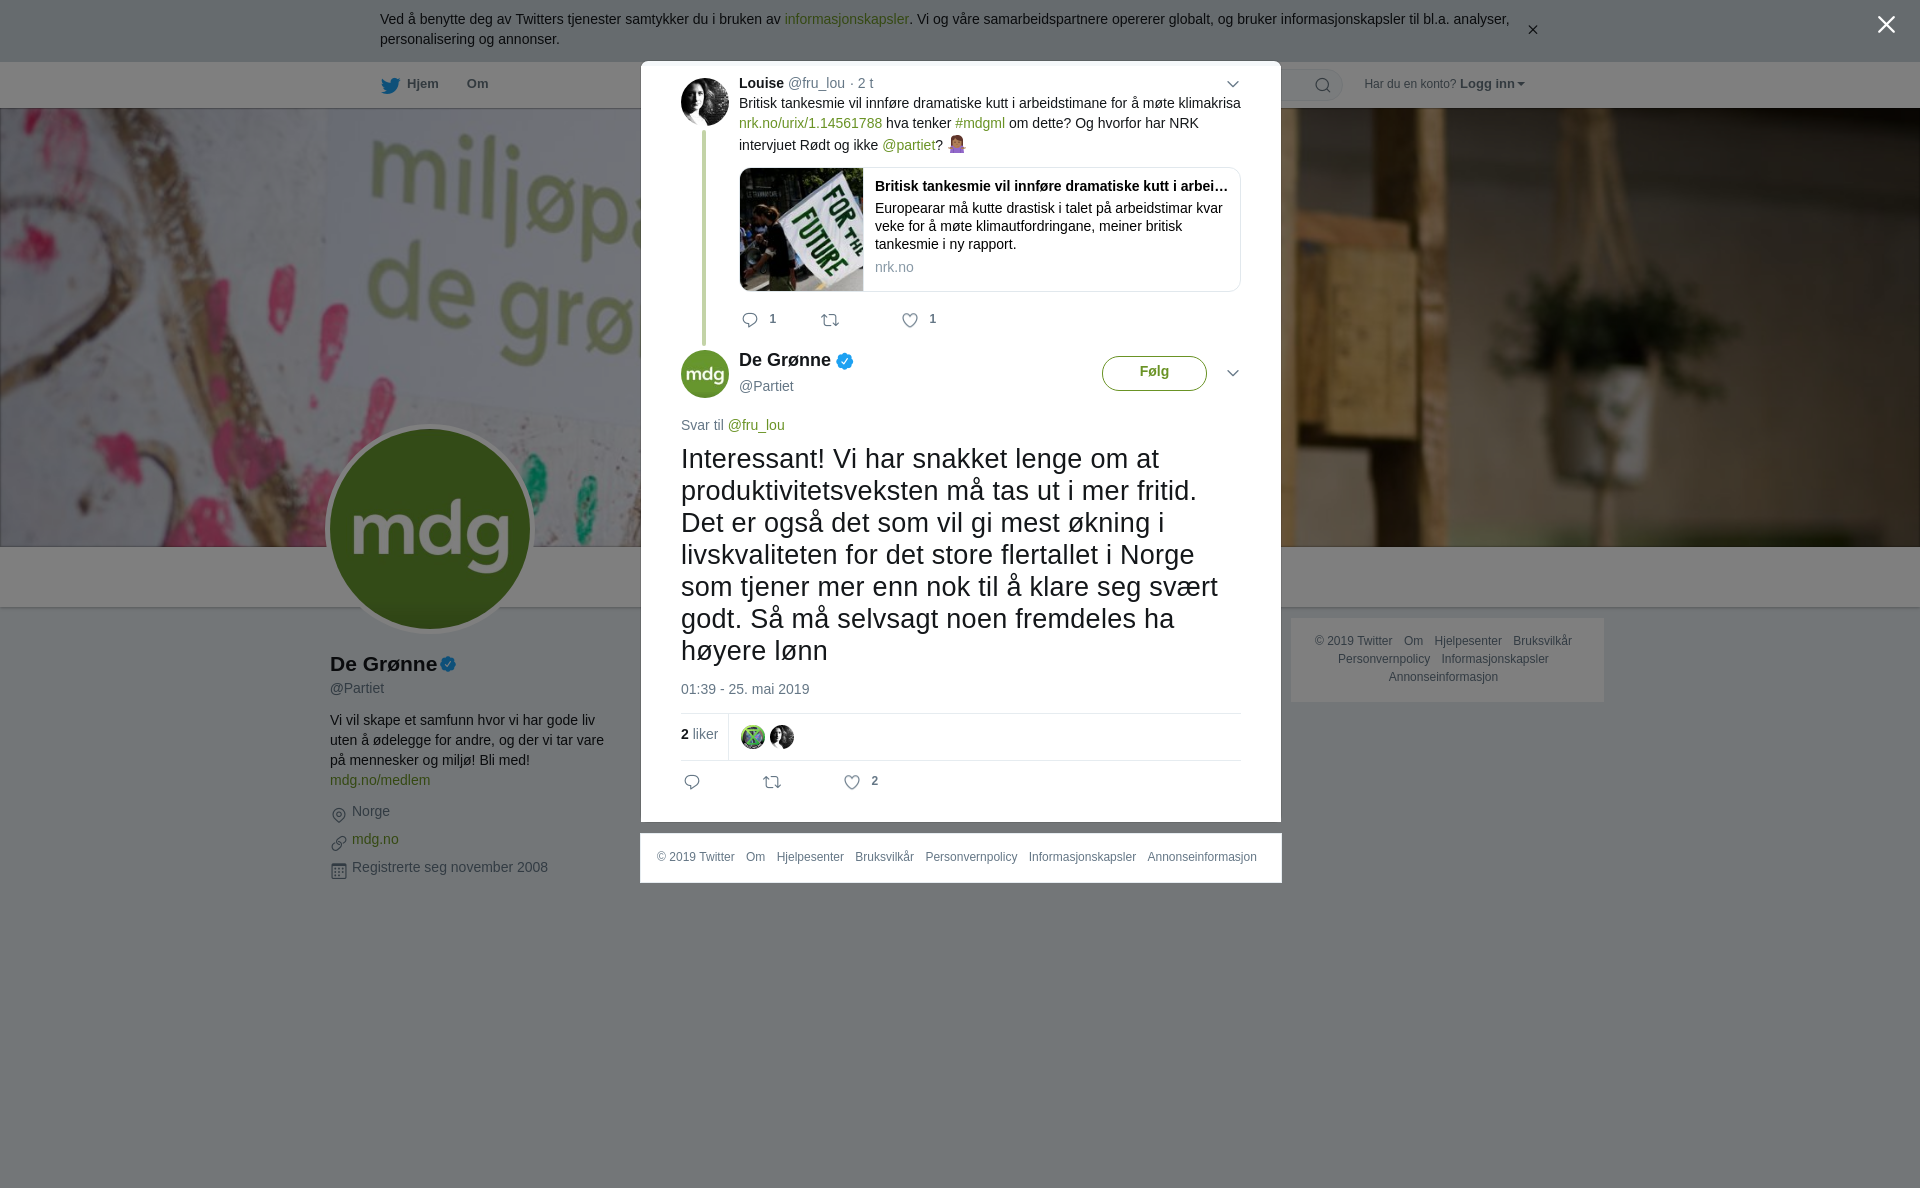
Task: Like Louise's tweet with the heart icon
Action: click(x=909, y=320)
